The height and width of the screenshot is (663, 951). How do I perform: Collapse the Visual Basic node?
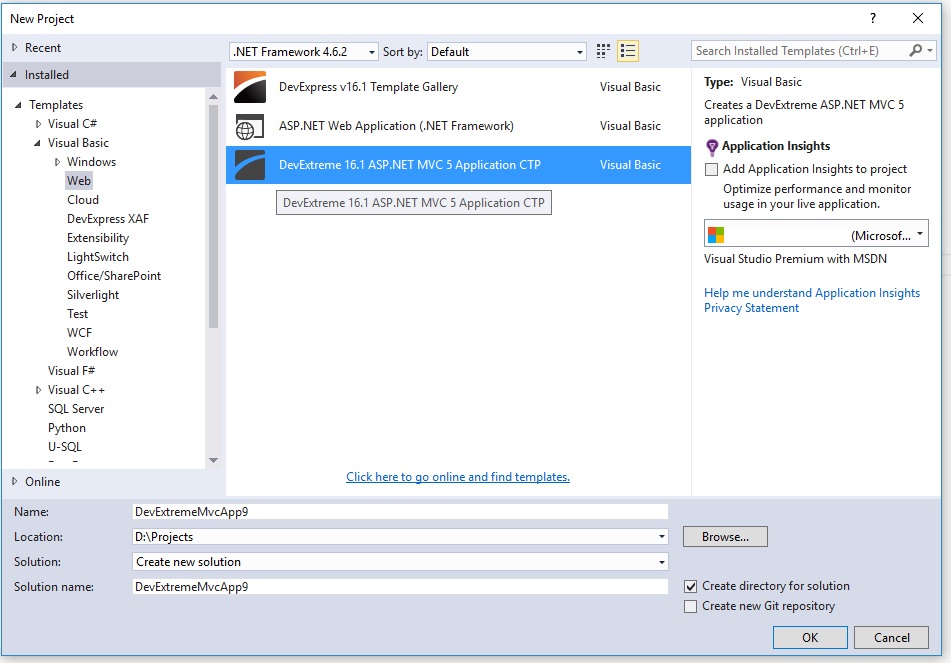tap(38, 143)
